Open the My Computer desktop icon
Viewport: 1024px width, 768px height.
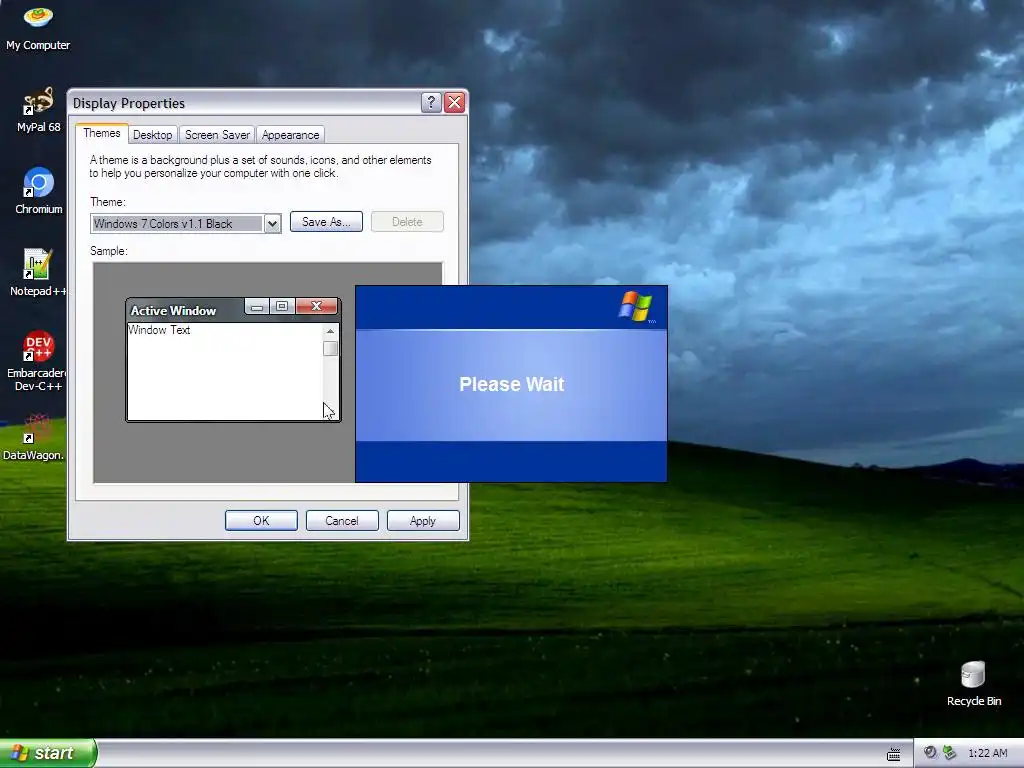coord(38,27)
